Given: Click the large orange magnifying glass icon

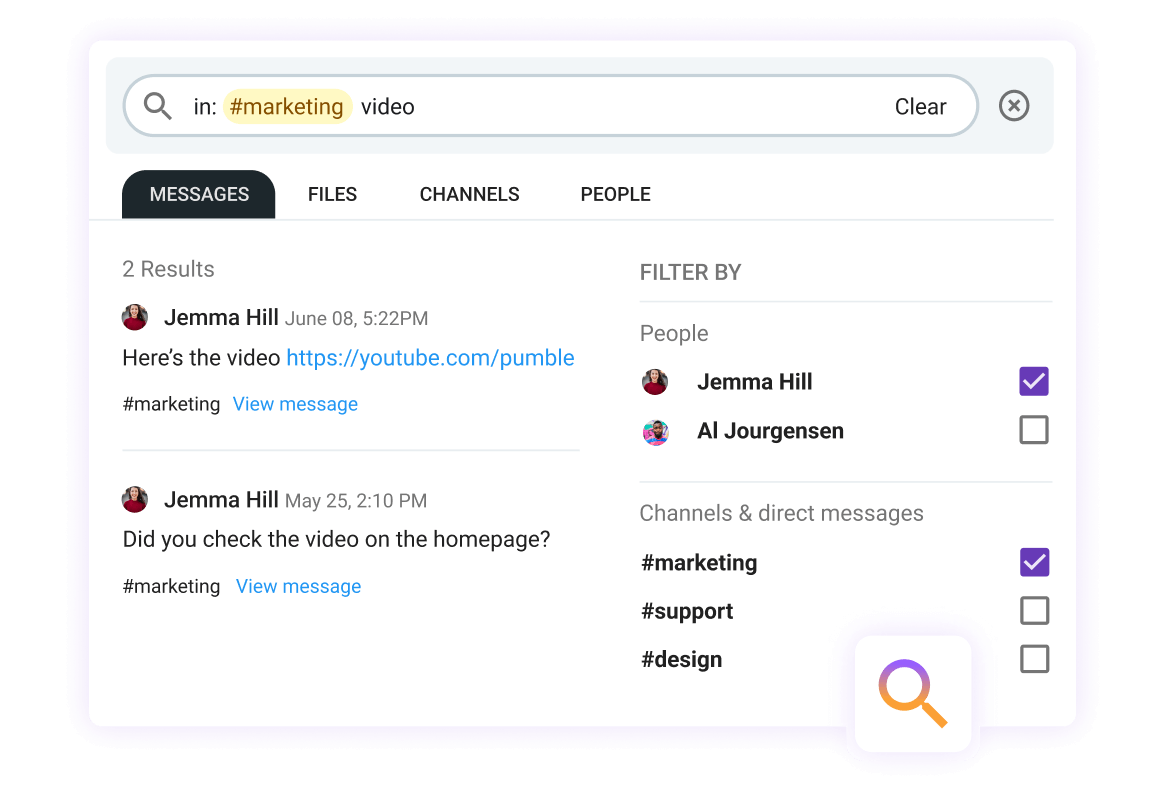Looking at the screenshot, I should 912,693.
